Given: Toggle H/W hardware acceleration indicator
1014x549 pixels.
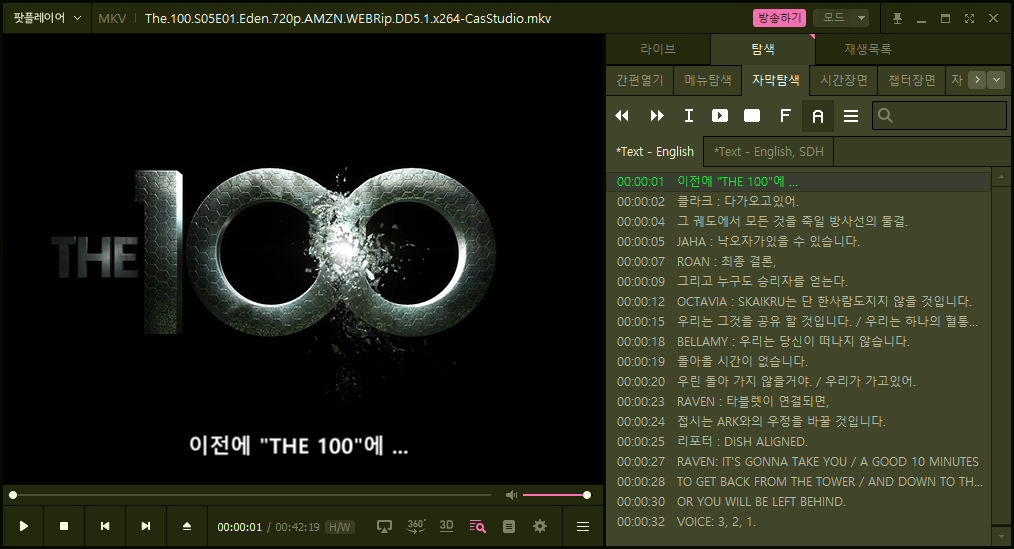Looking at the screenshot, I should point(340,527).
